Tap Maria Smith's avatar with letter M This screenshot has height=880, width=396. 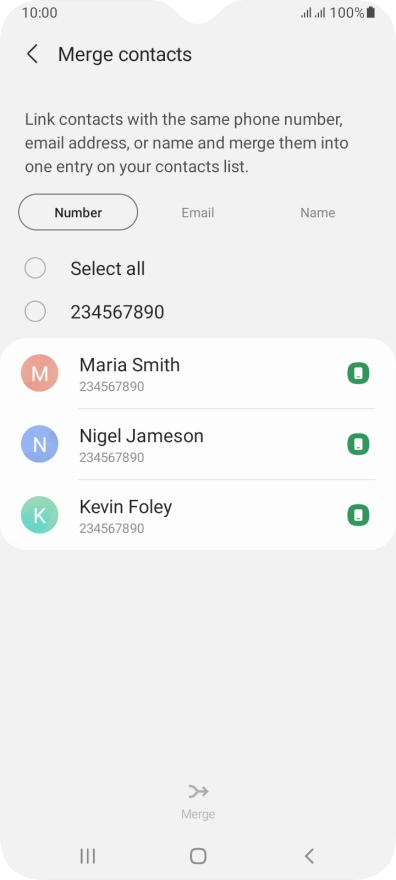coord(40,373)
